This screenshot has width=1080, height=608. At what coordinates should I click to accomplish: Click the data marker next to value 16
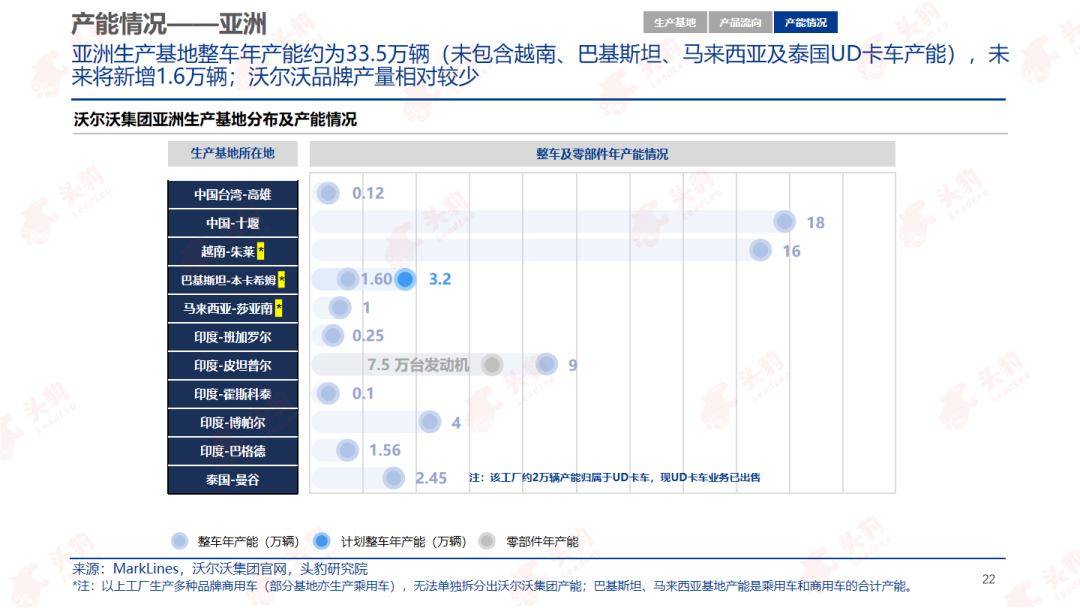(760, 250)
